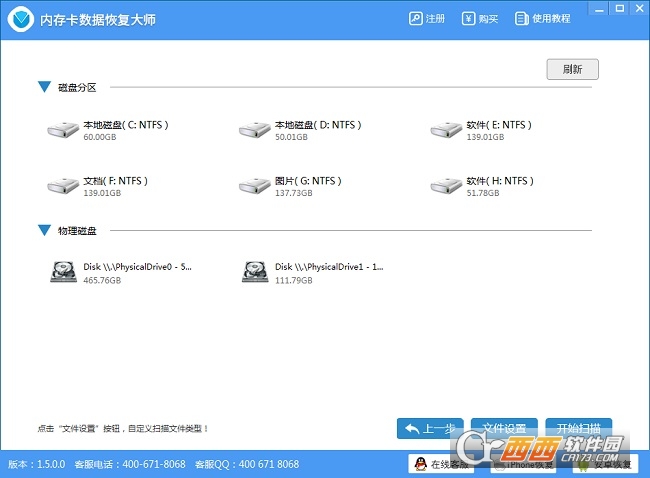Image resolution: width=650 pixels, height=478 pixels.
Task: Click the 51.78GB size text
Action: [x=483, y=193]
